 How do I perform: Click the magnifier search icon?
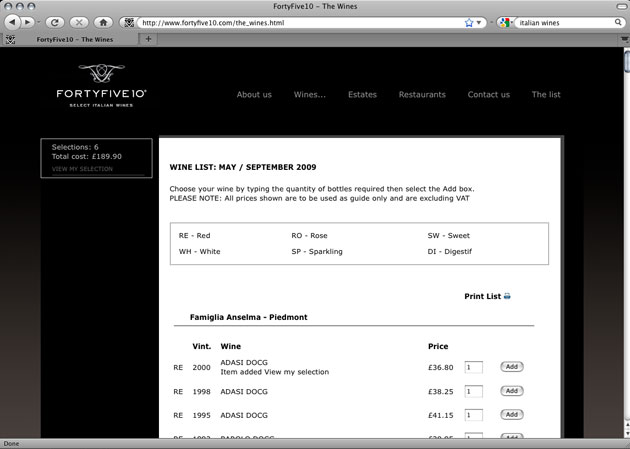pos(618,22)
